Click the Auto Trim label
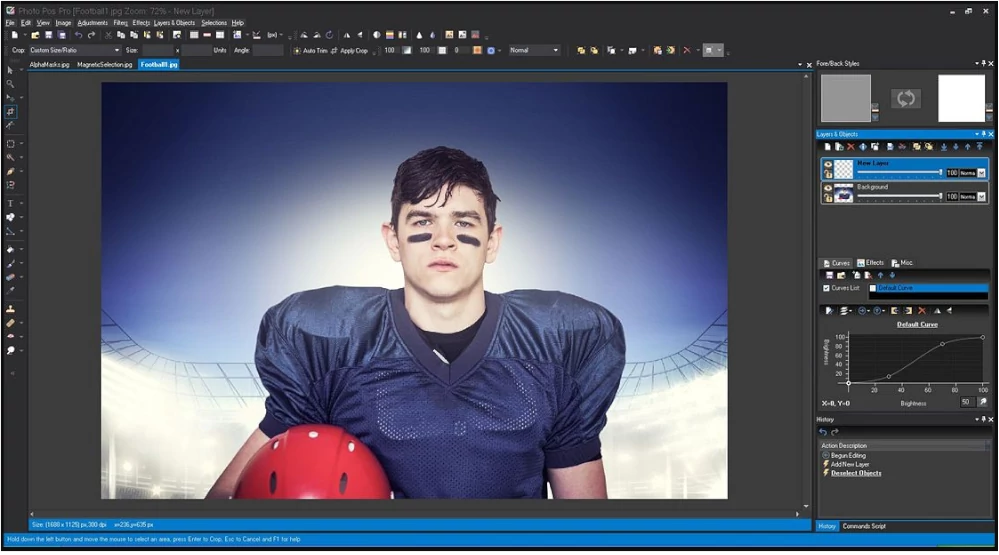The width and height of the screenshot is (999, 555). (x=315, y=50)
